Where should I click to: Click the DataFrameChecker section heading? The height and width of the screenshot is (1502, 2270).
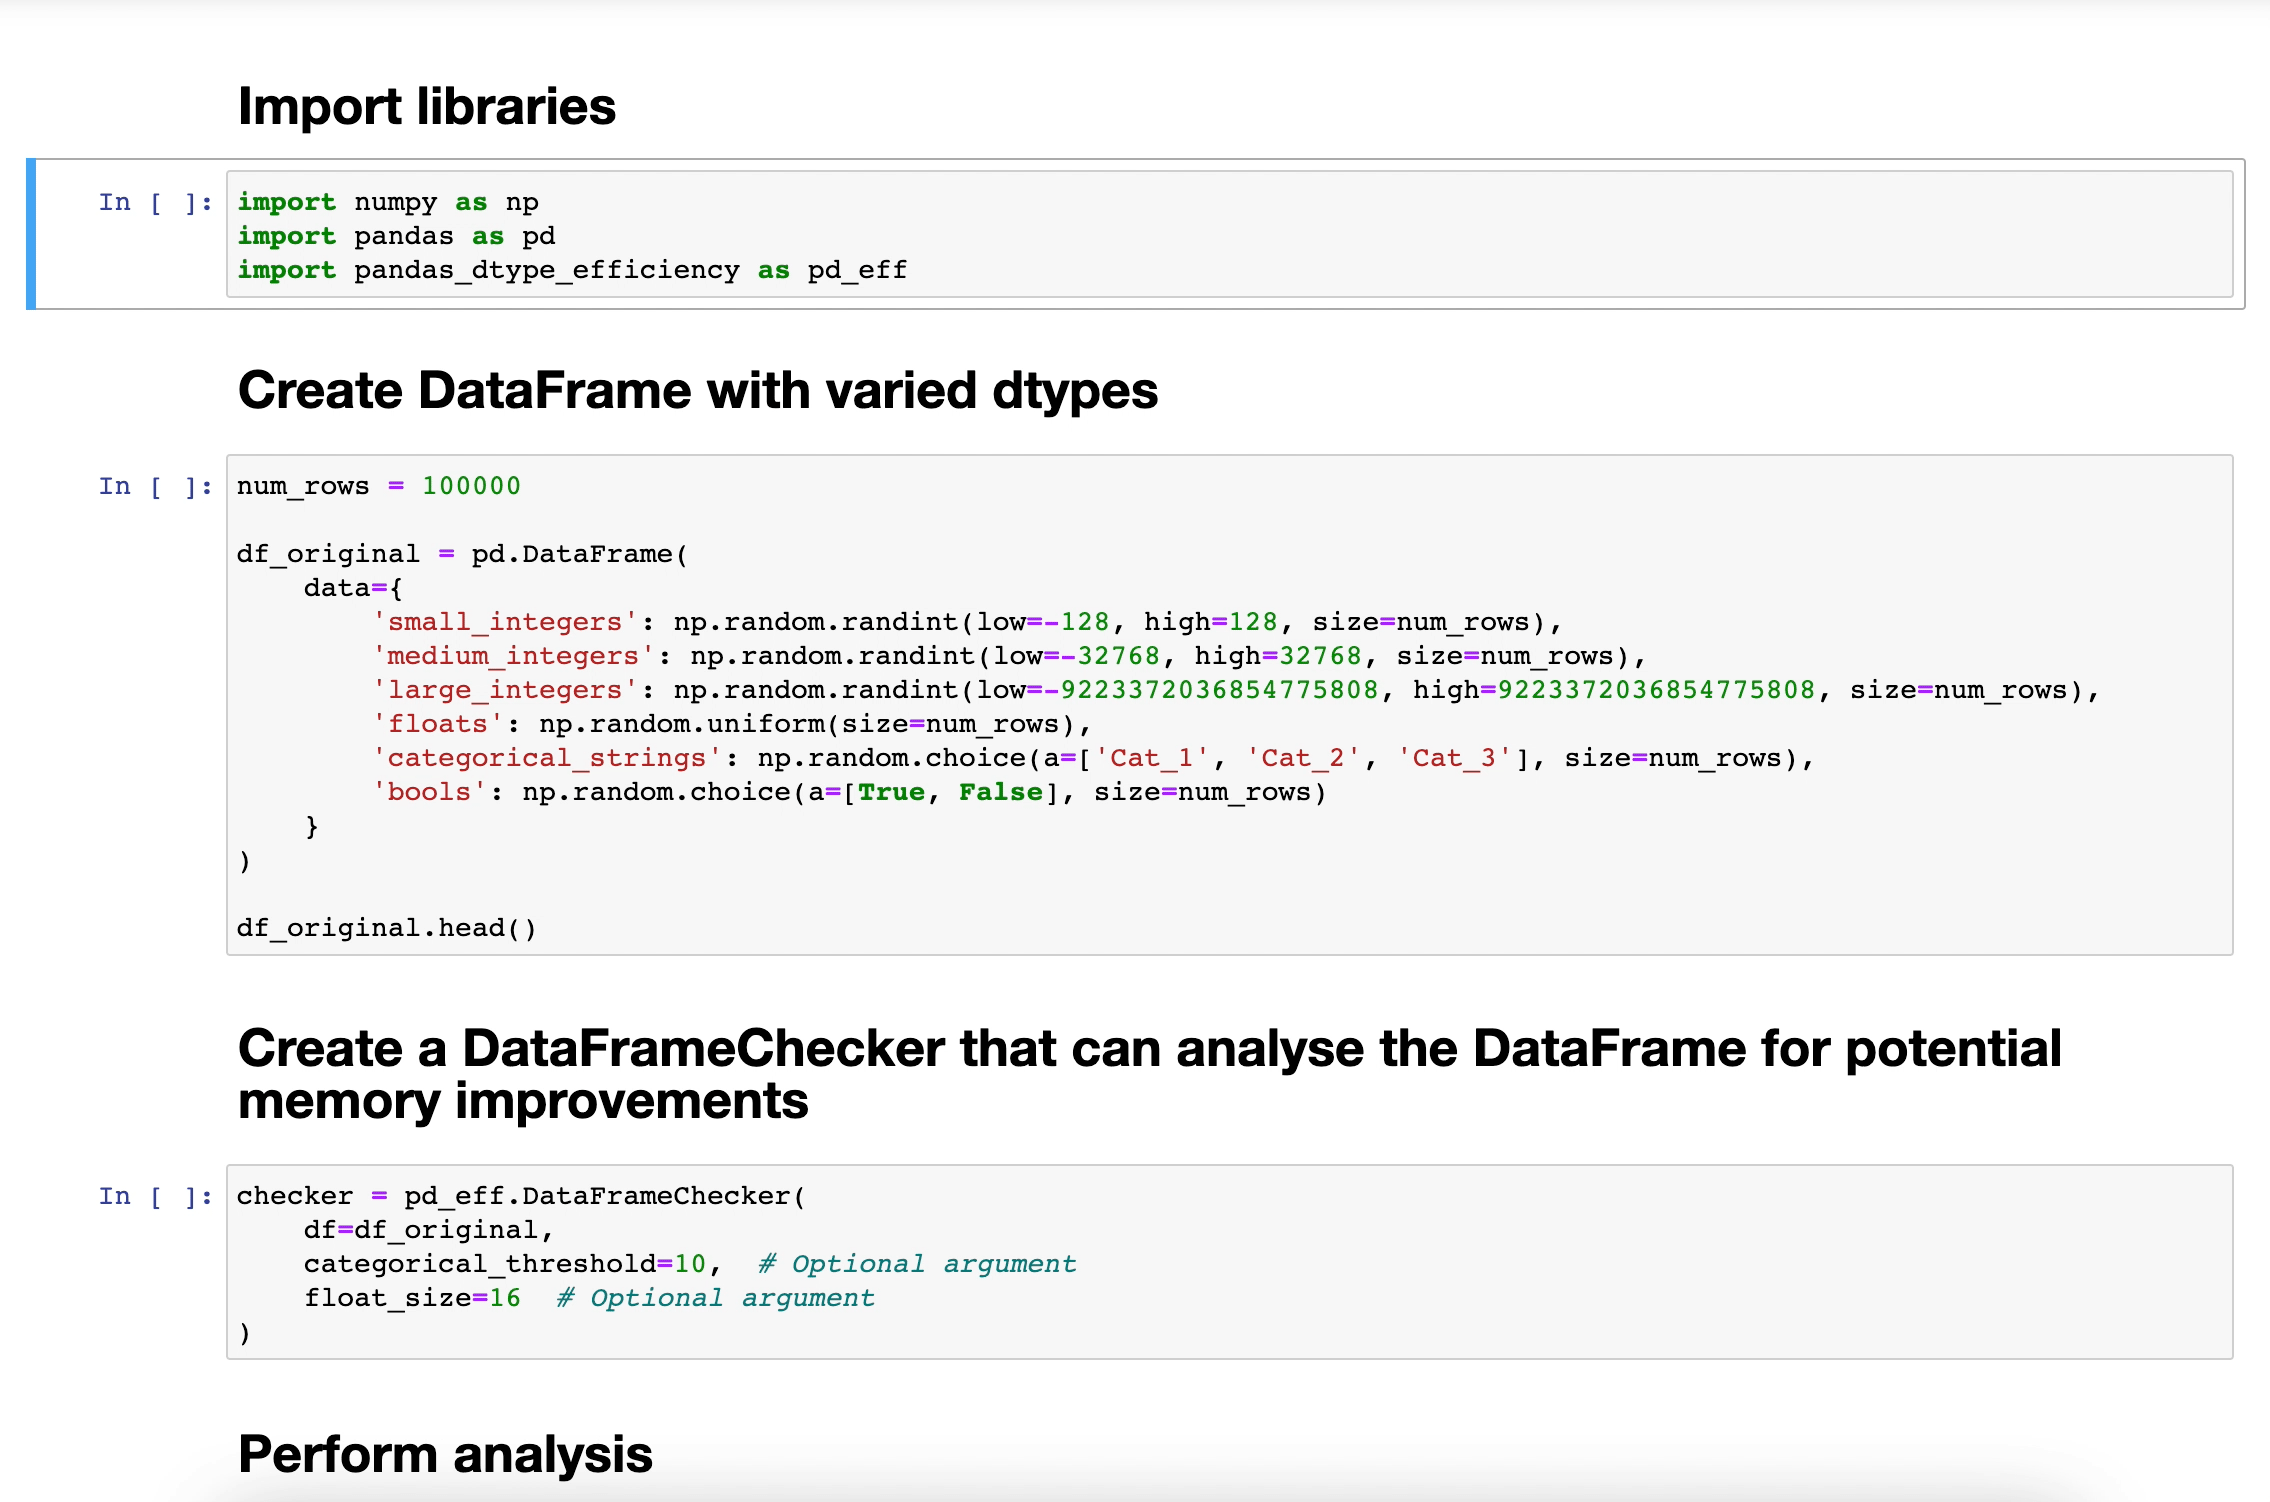point(1148,1075)
